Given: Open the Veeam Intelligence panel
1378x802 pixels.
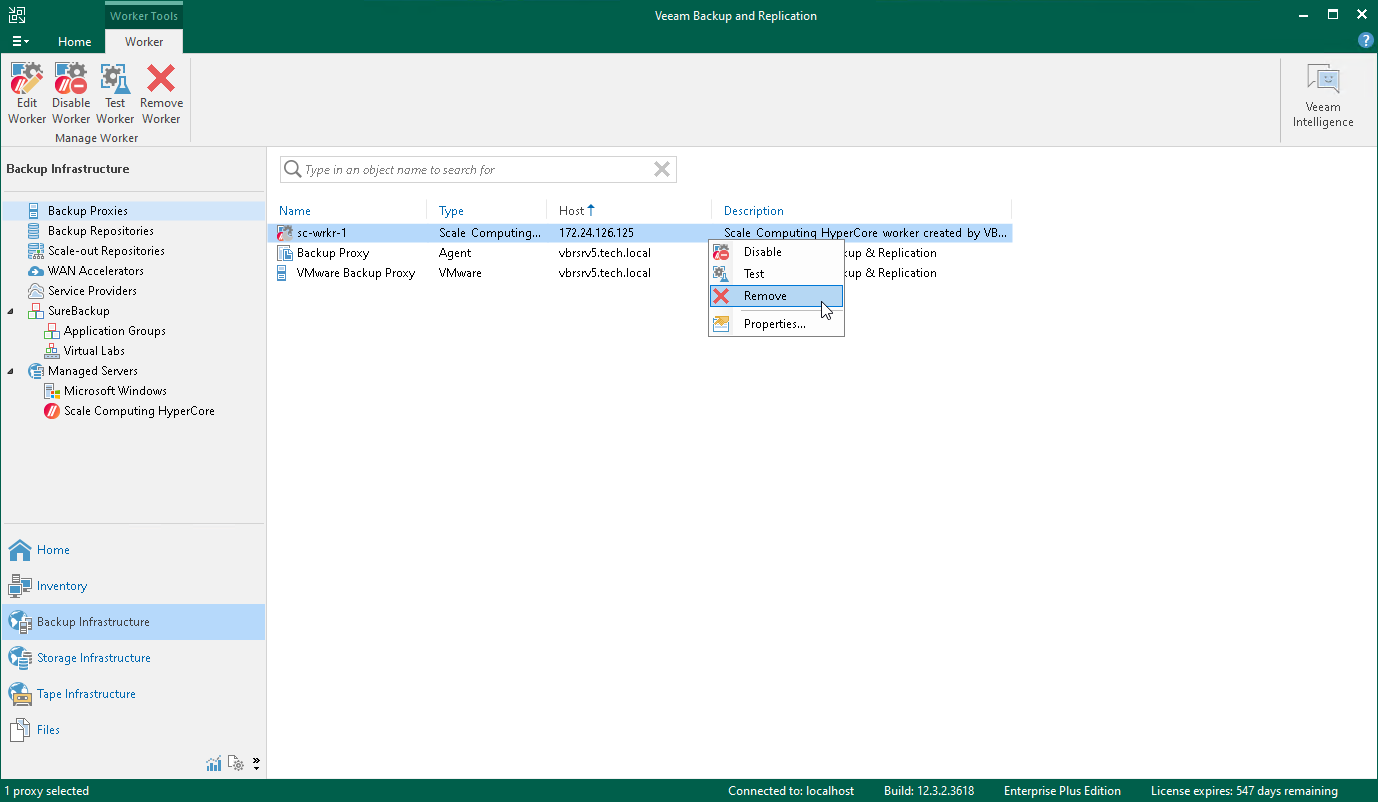Looking at the screenshot, I should 1322,97.
